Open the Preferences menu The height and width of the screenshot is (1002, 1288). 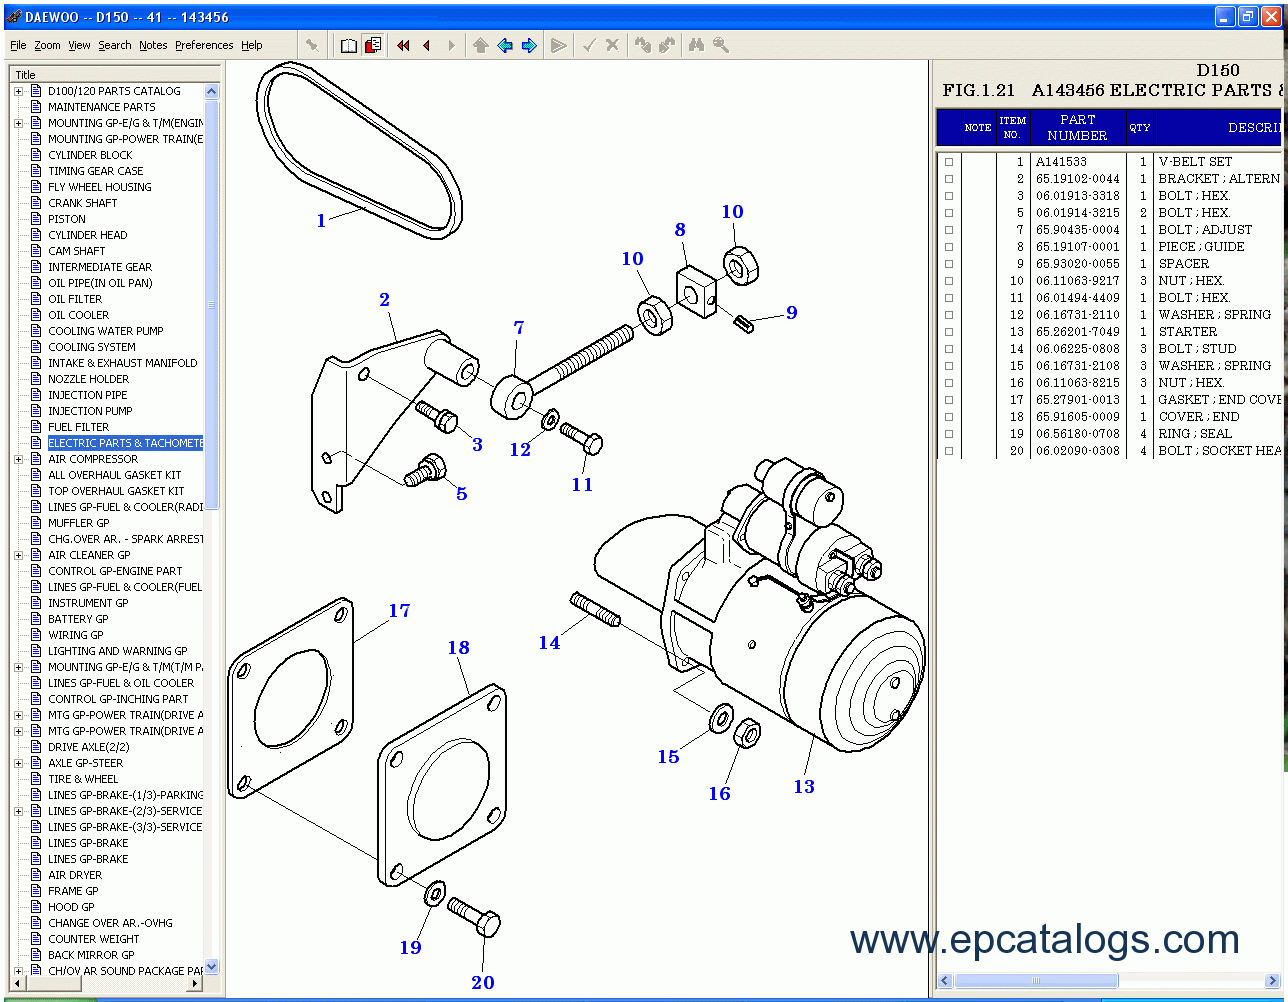(x=204, y=45)
